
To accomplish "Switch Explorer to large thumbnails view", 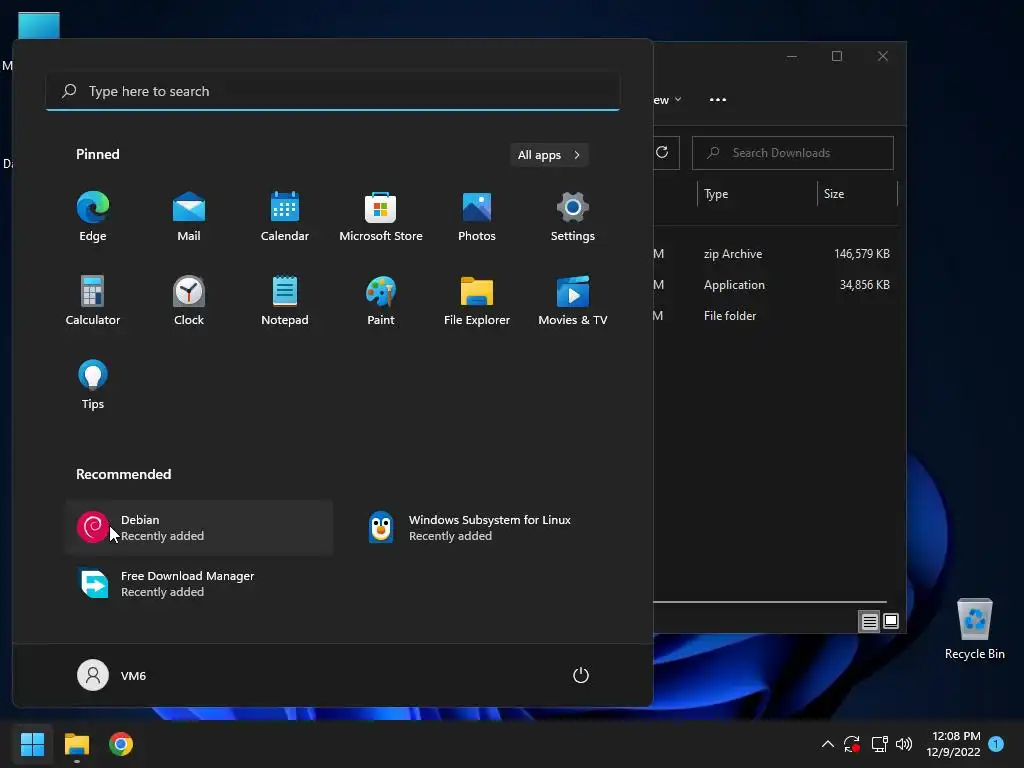I will pyautogui.click(x=891, y=621).
